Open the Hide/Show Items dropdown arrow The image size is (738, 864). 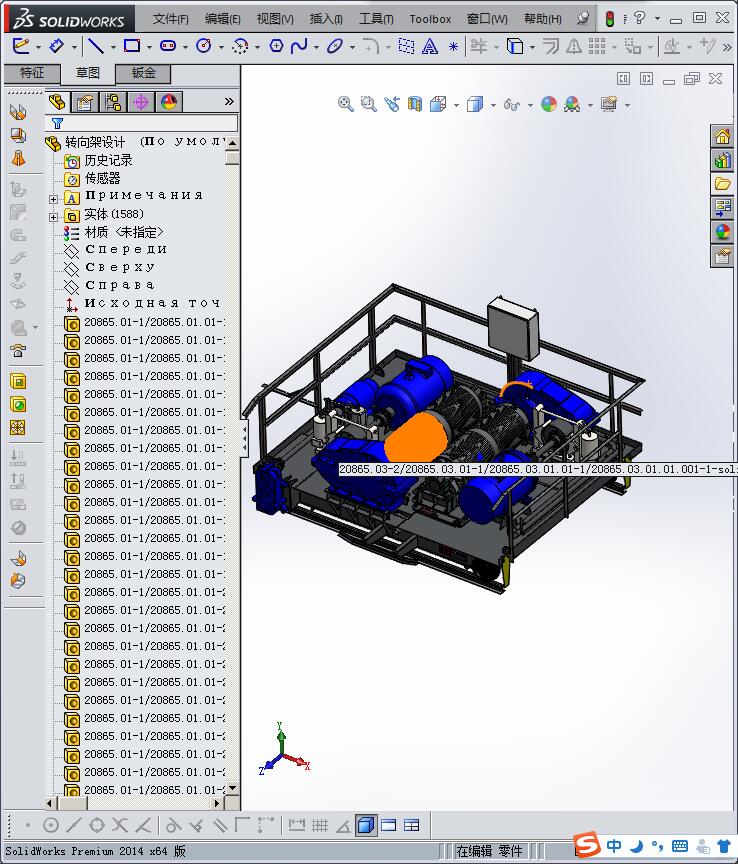click(530, 105)
